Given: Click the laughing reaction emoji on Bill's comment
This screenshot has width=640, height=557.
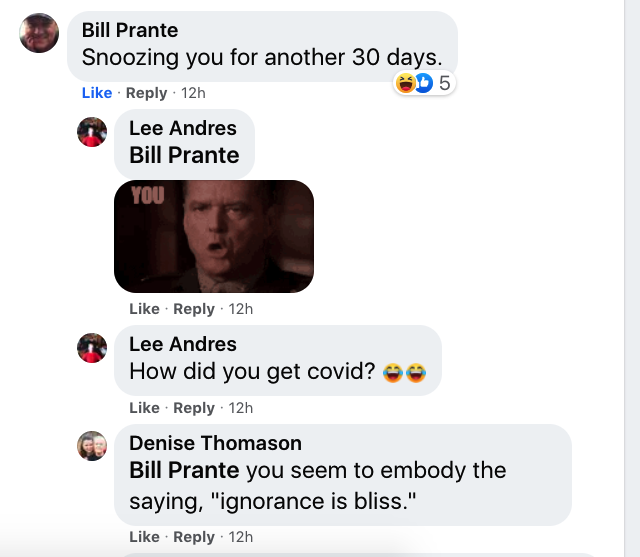Looking at the screenshot, I should [x=405, y=83].
